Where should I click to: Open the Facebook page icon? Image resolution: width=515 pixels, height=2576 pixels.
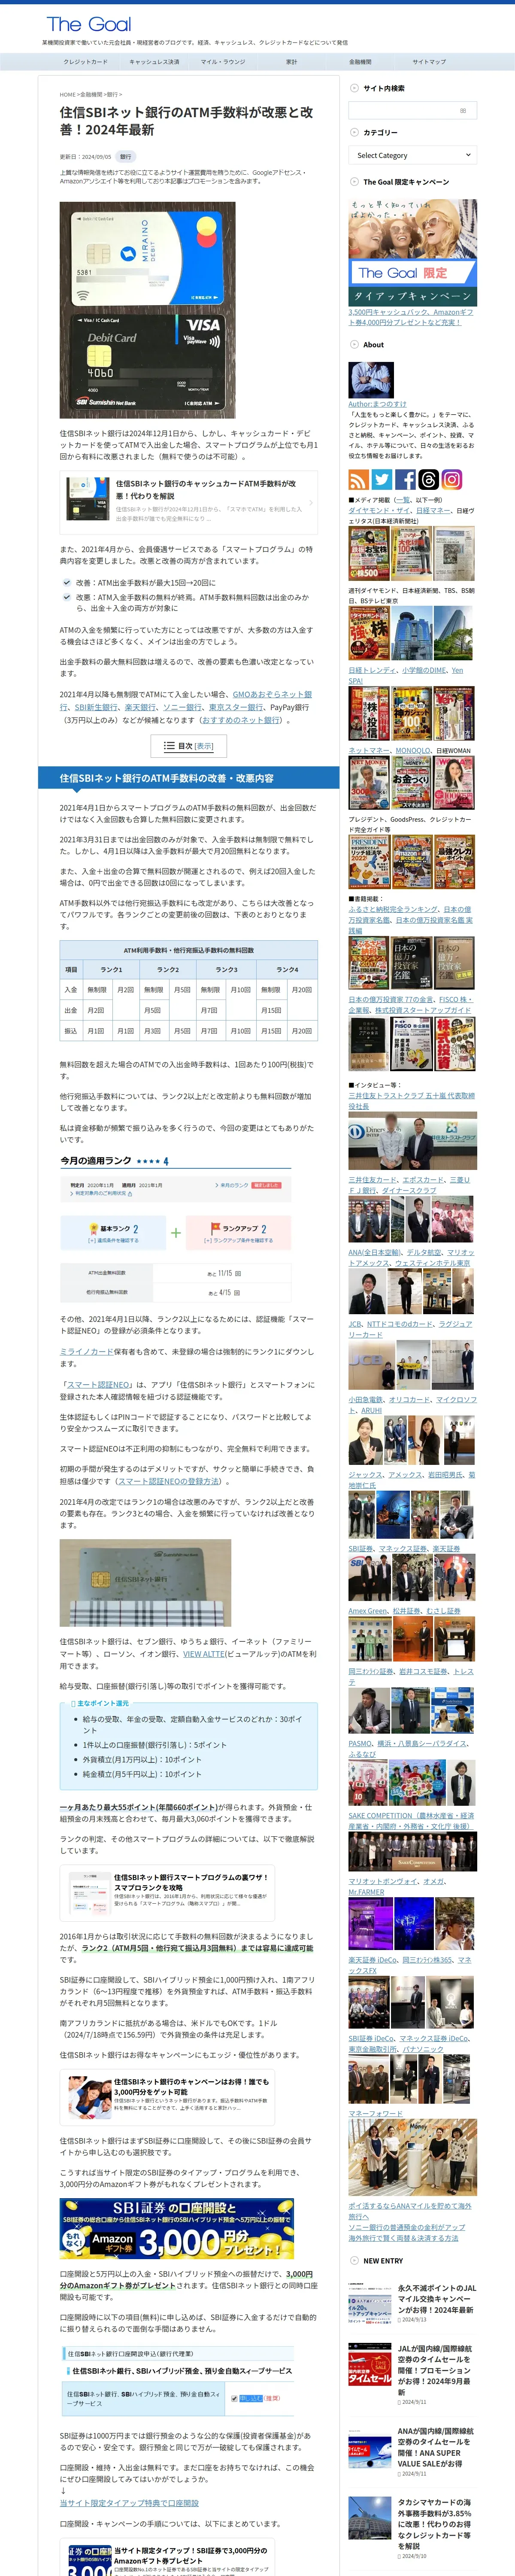pyautogui.click(x=405, y=479)
